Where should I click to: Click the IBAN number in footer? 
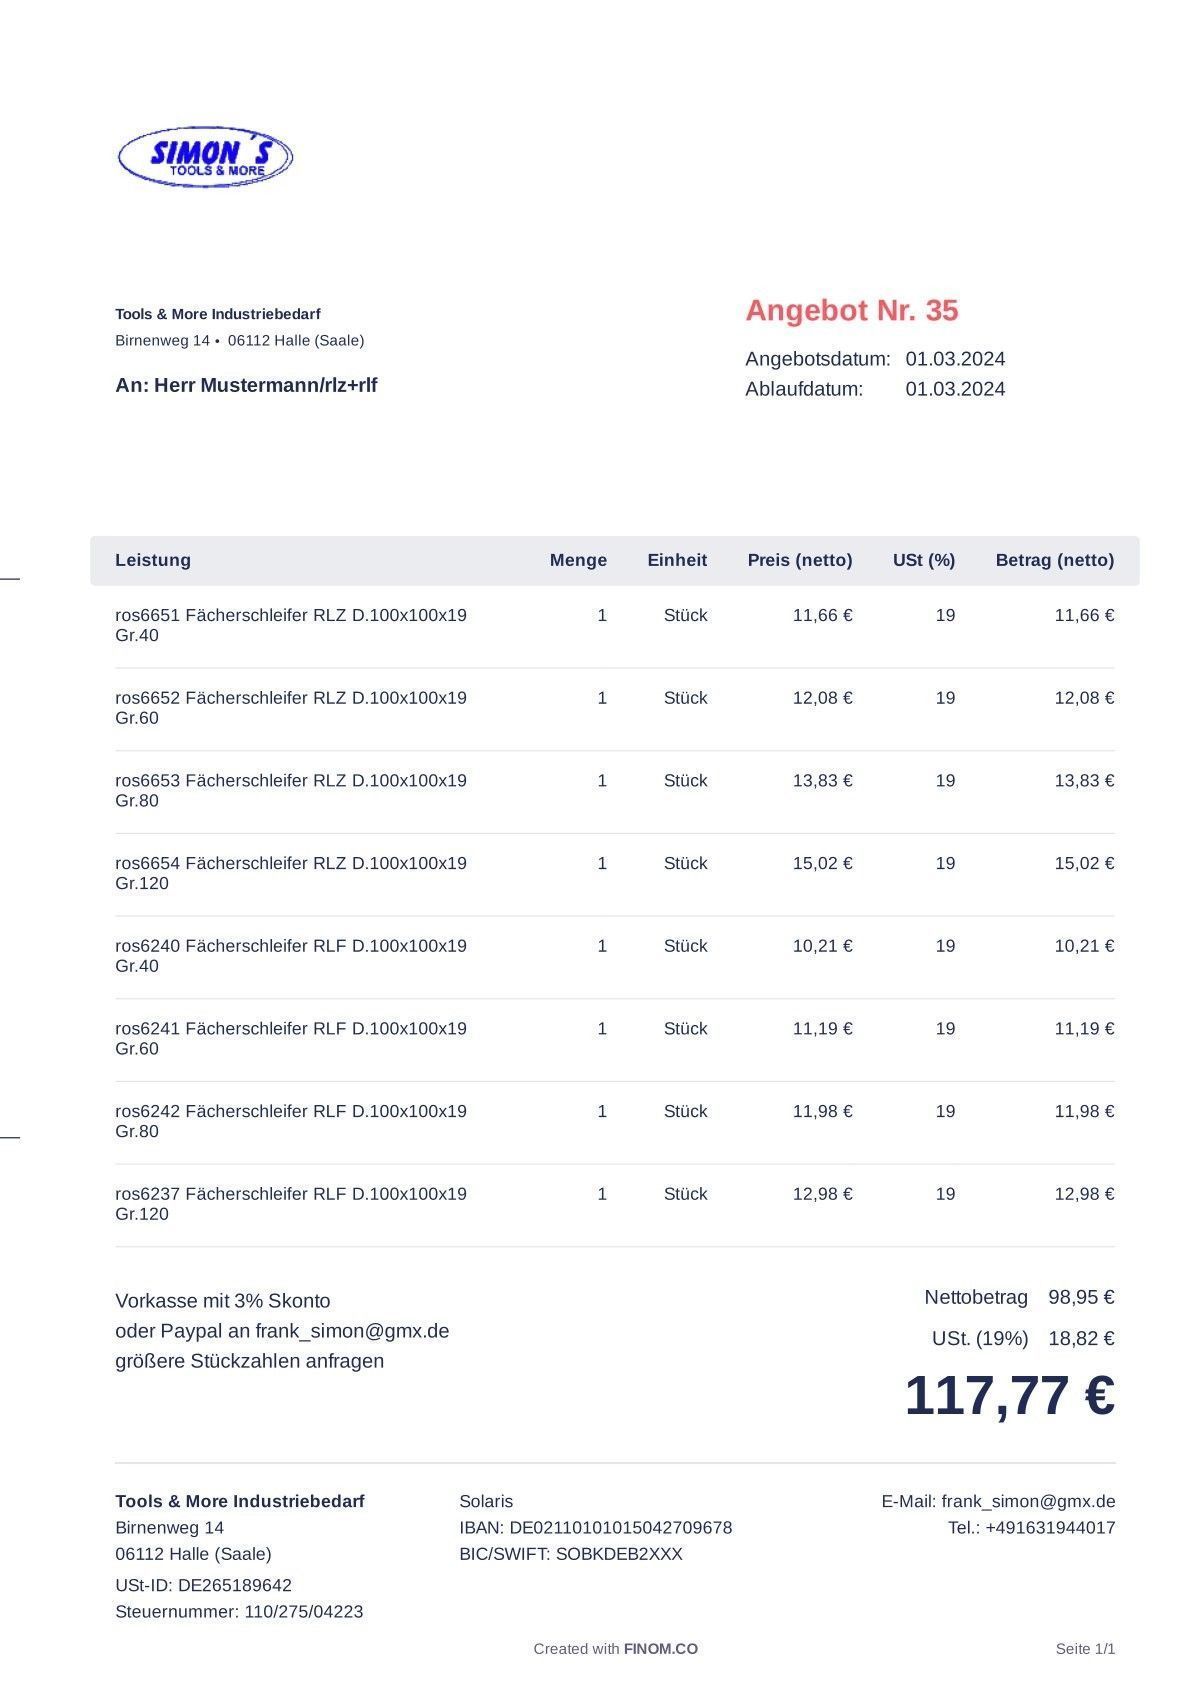(620, 1527)
